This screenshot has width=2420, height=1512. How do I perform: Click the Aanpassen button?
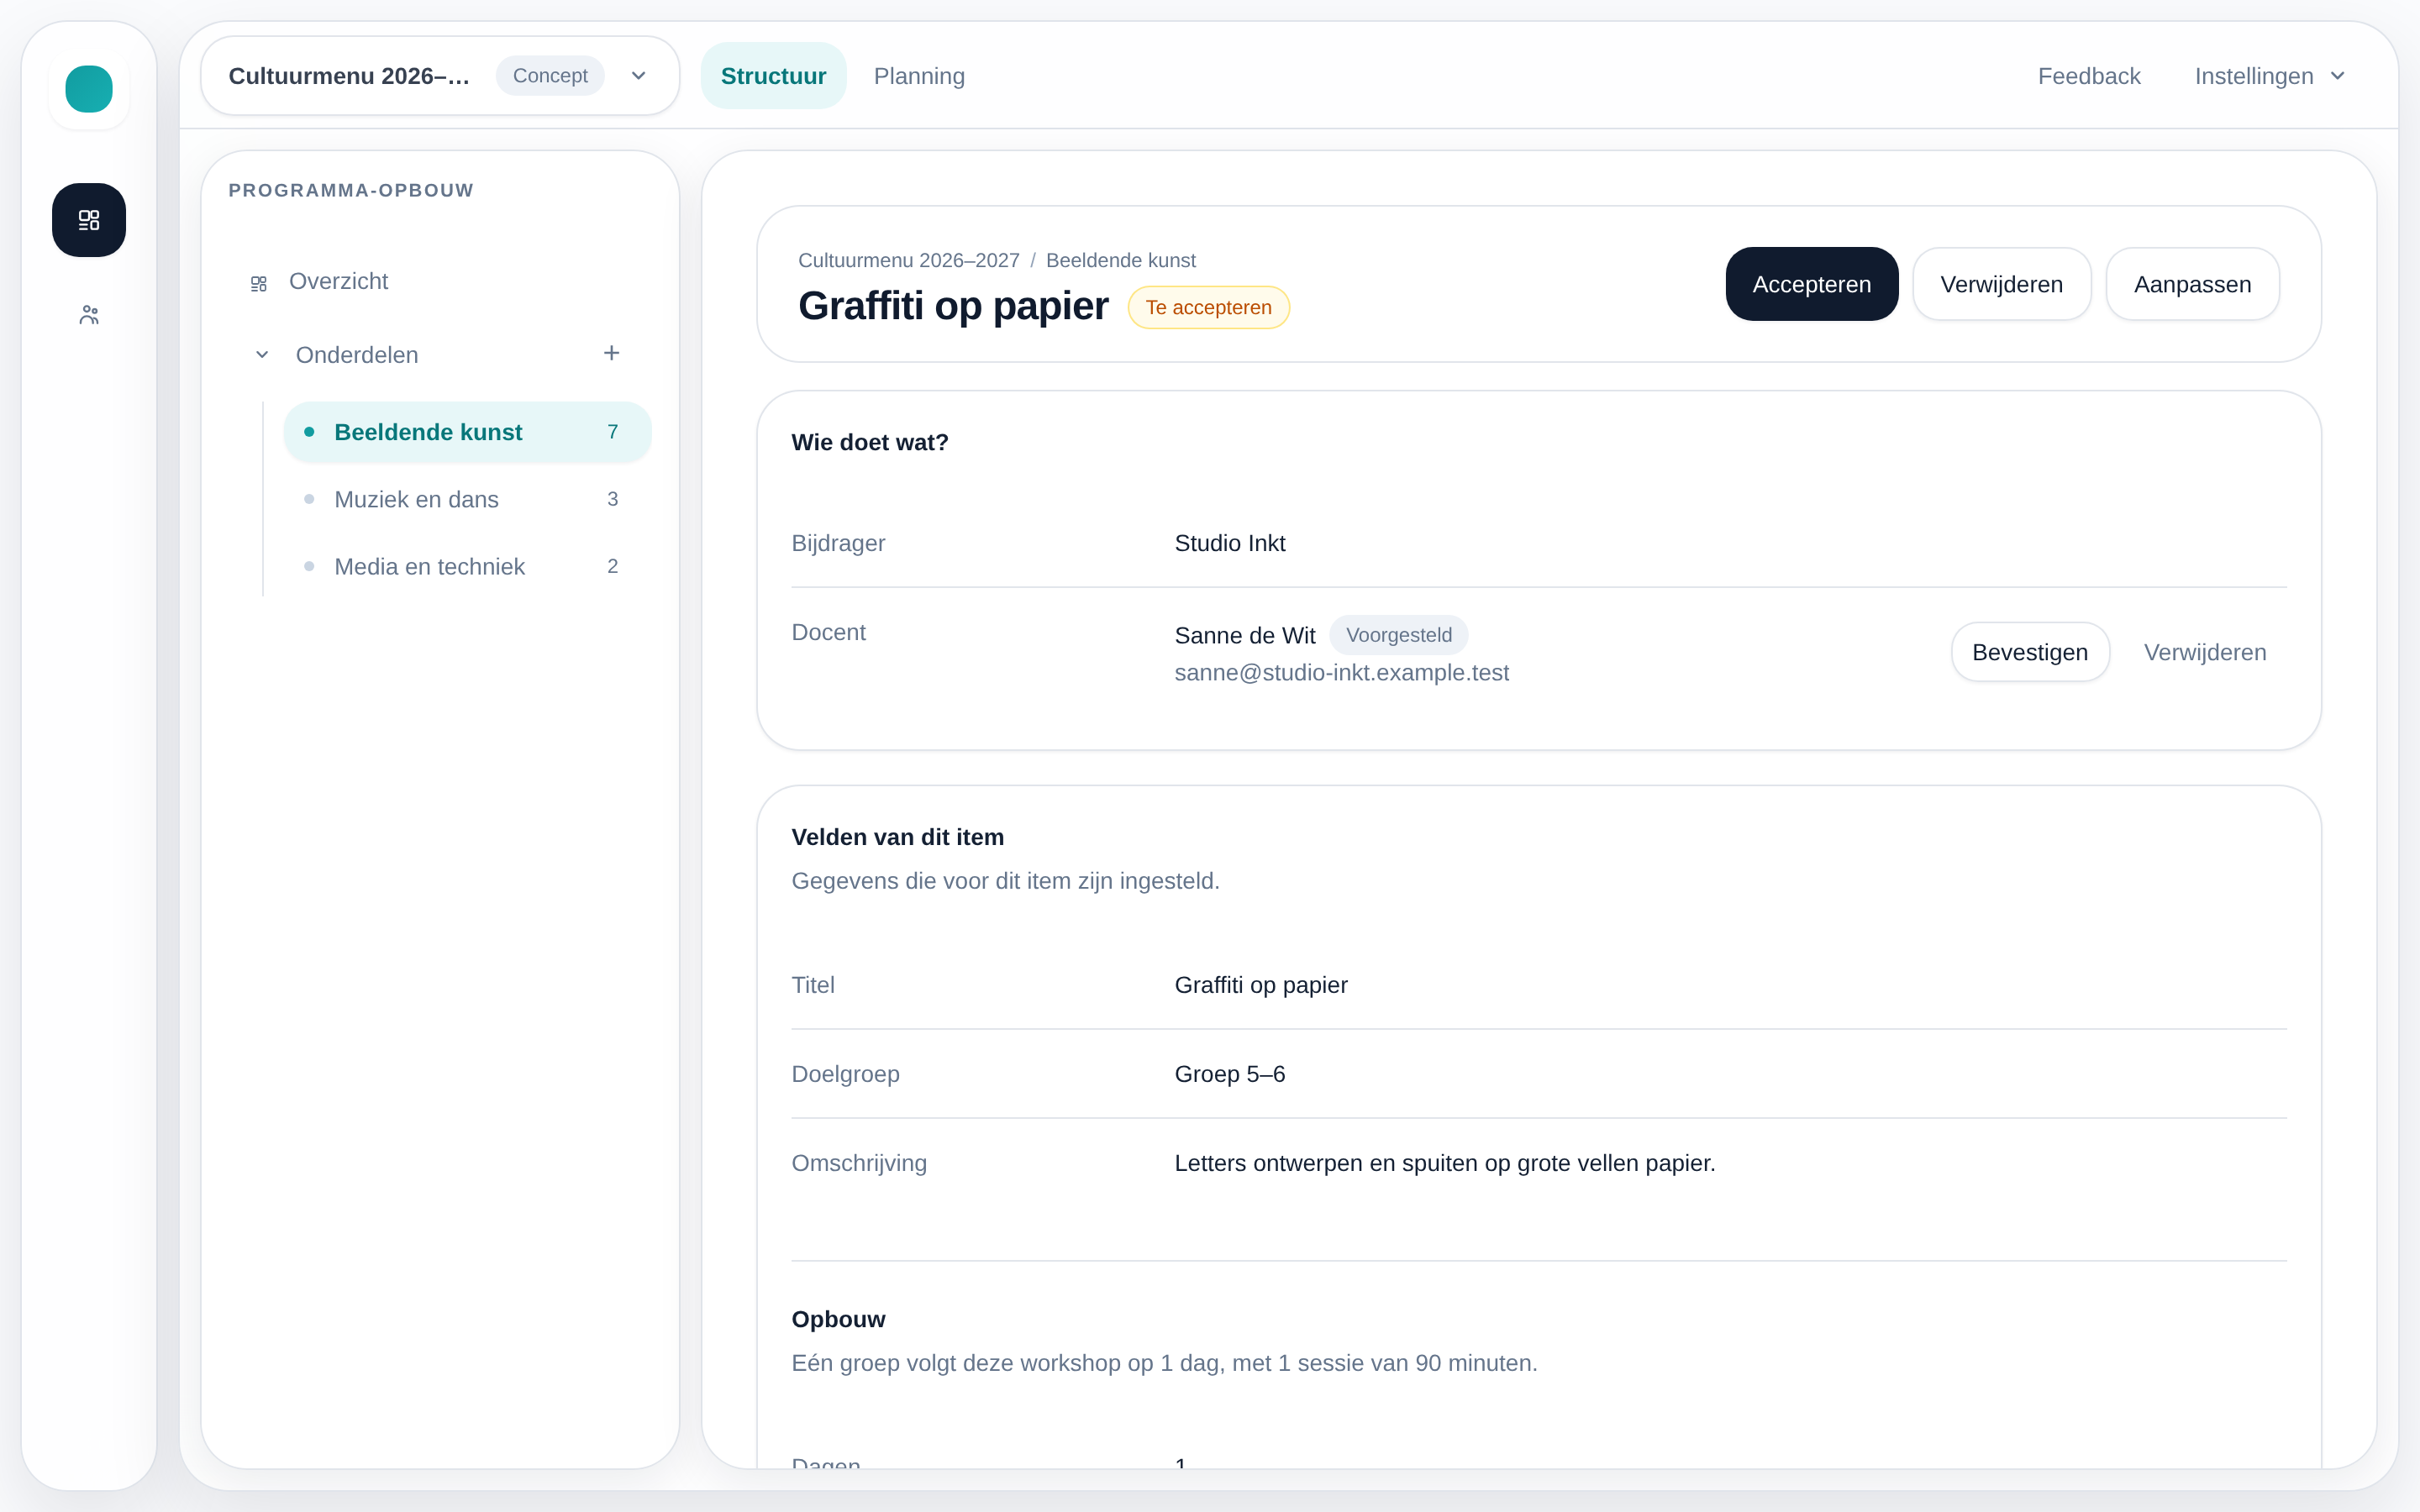[2192, 284]
